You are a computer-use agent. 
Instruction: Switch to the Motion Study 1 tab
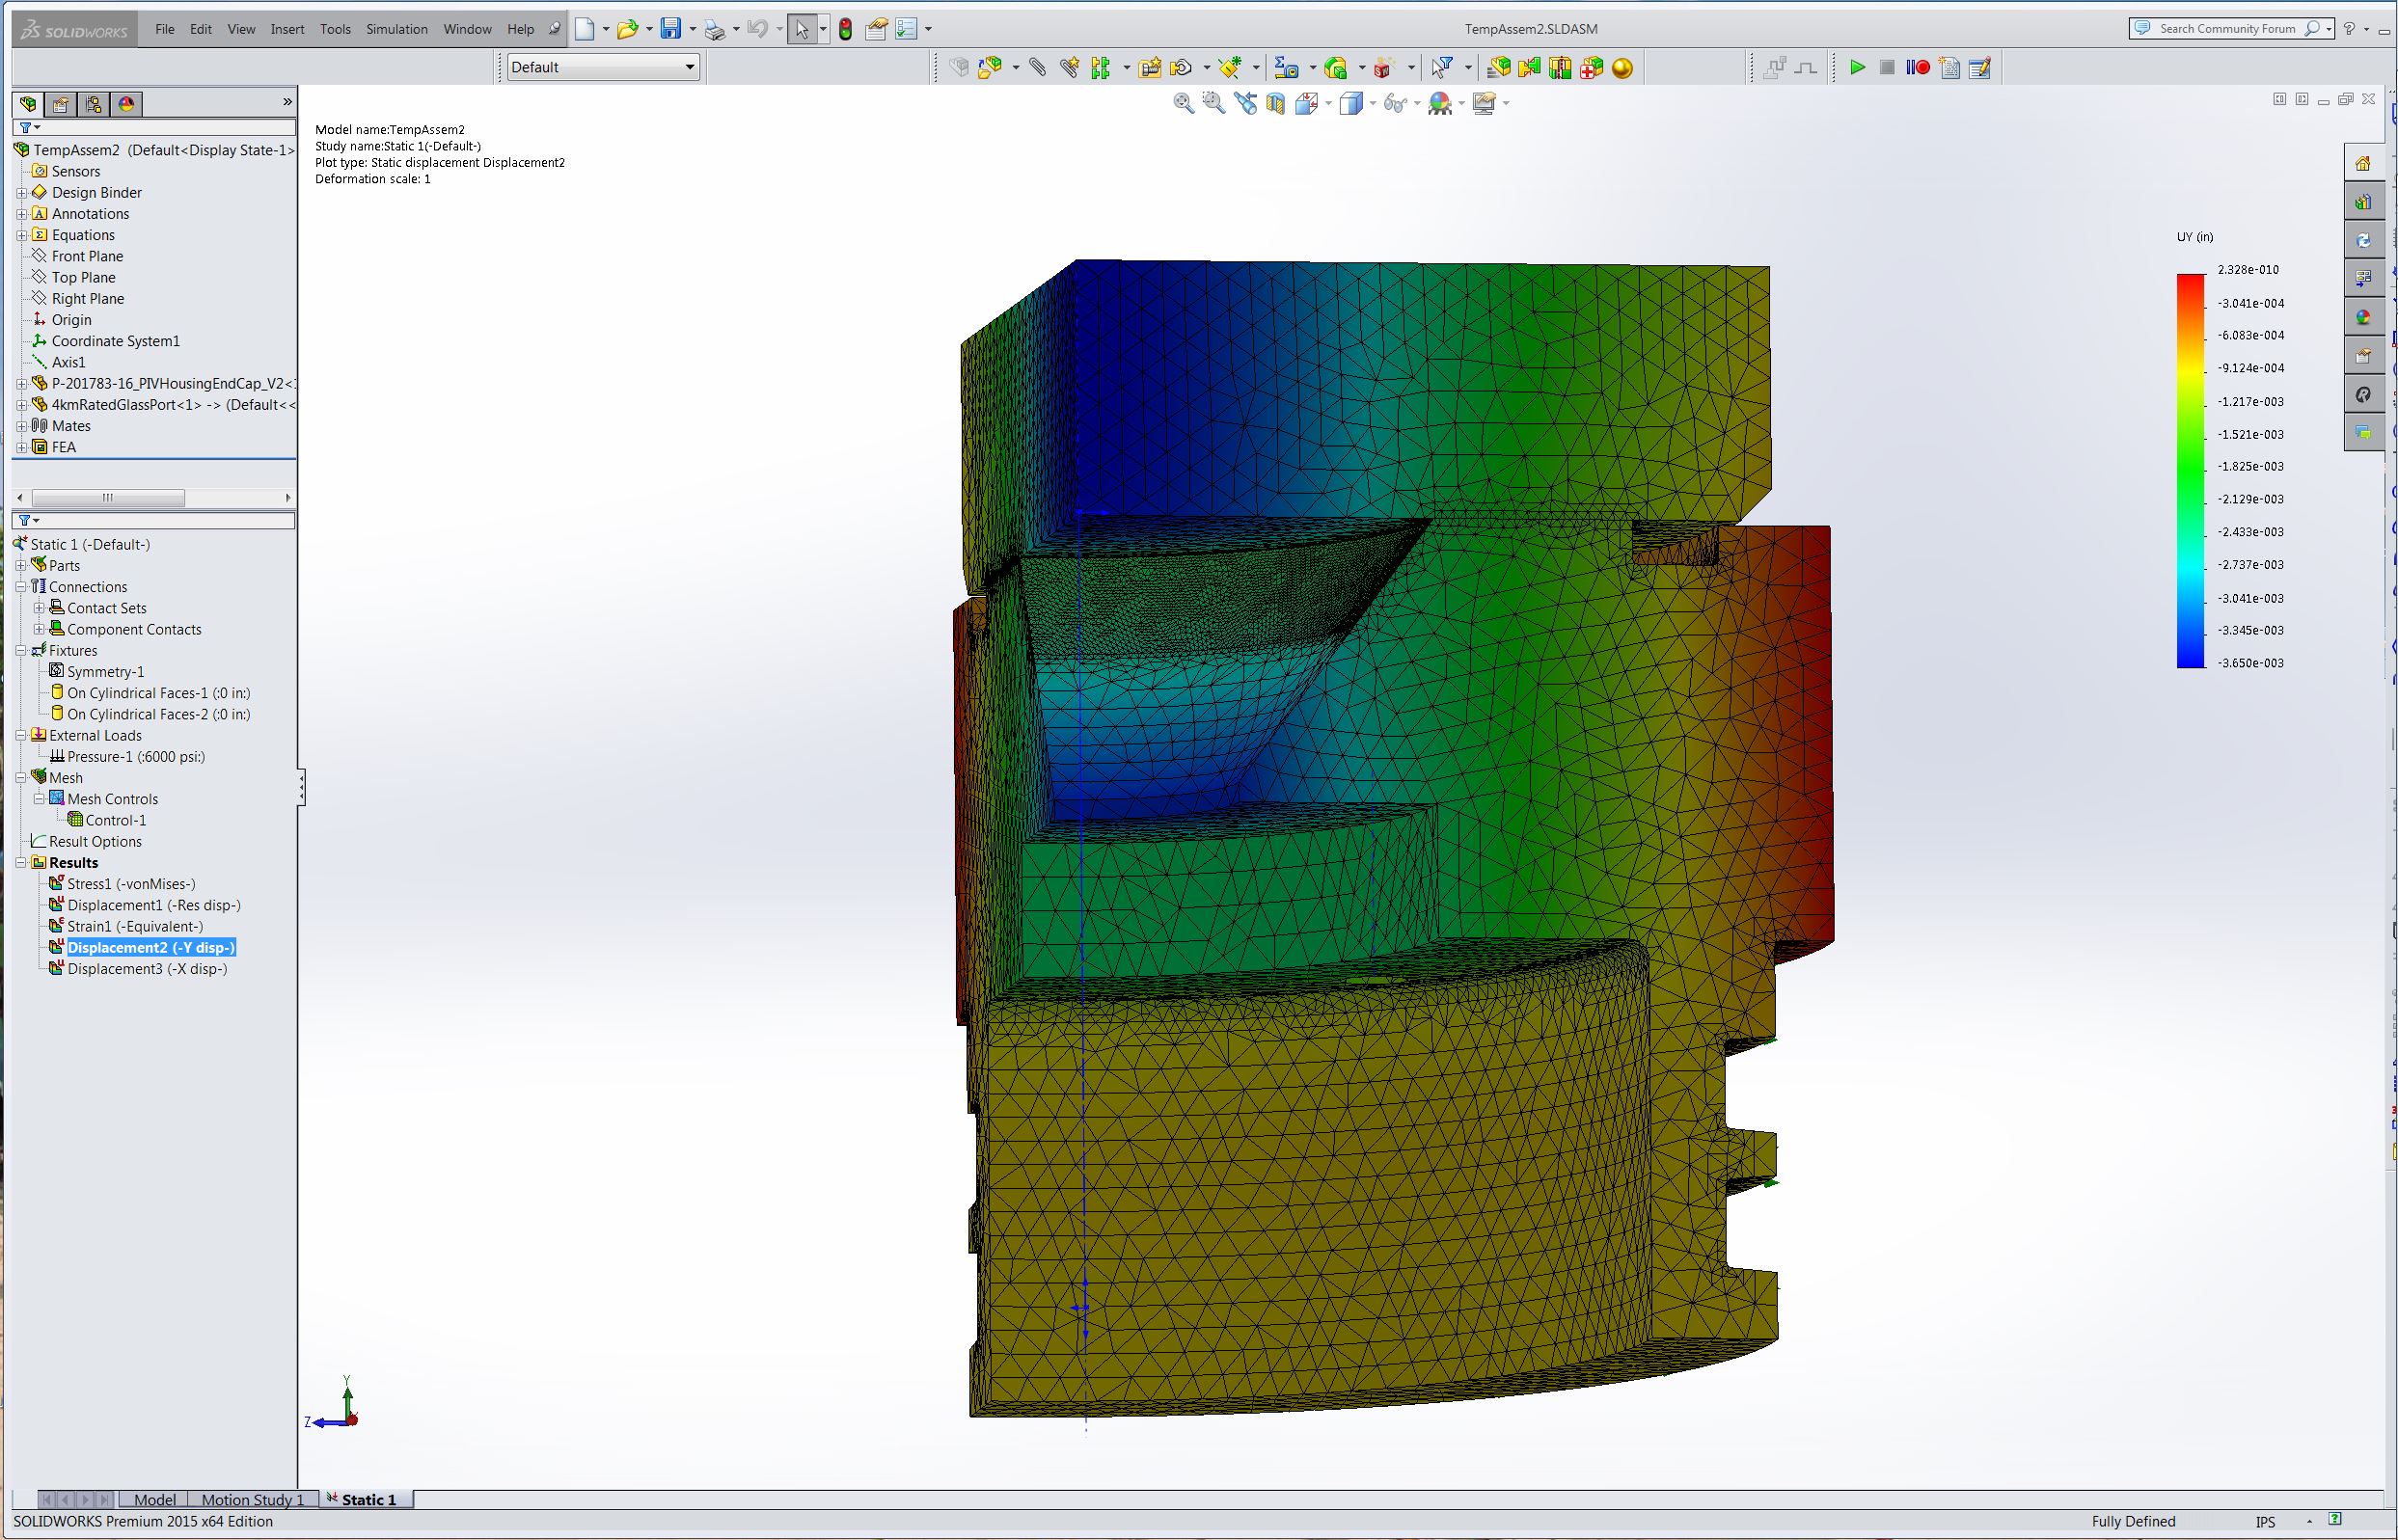[252, 1499]
